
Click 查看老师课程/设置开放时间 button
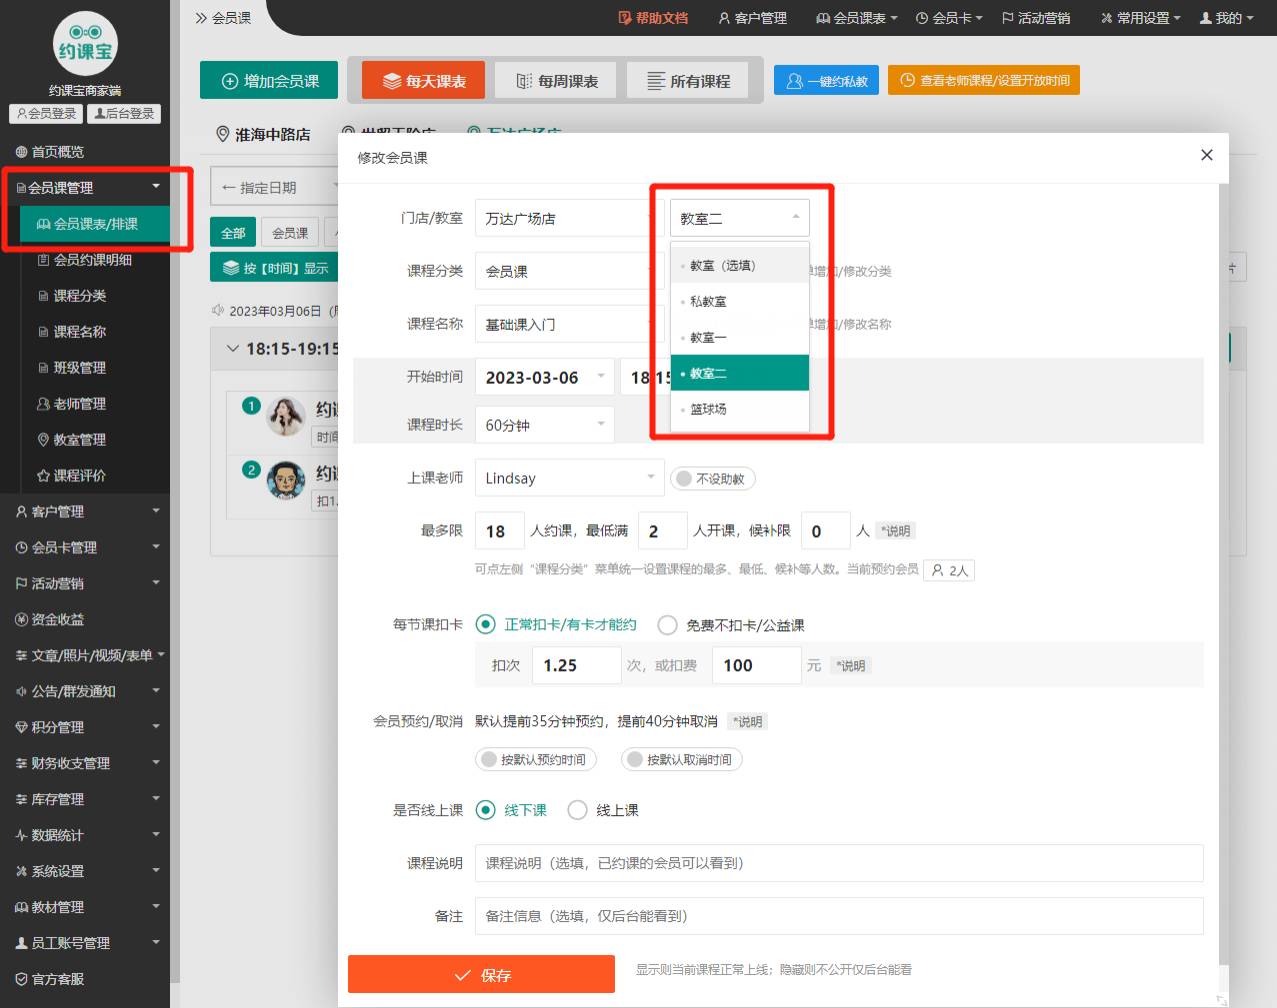pos(984,81)
